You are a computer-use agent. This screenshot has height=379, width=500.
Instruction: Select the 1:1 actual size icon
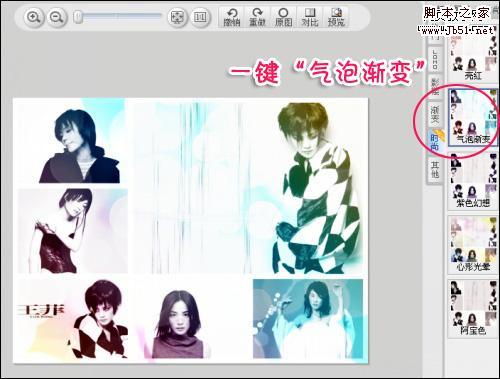coord(200,17)
